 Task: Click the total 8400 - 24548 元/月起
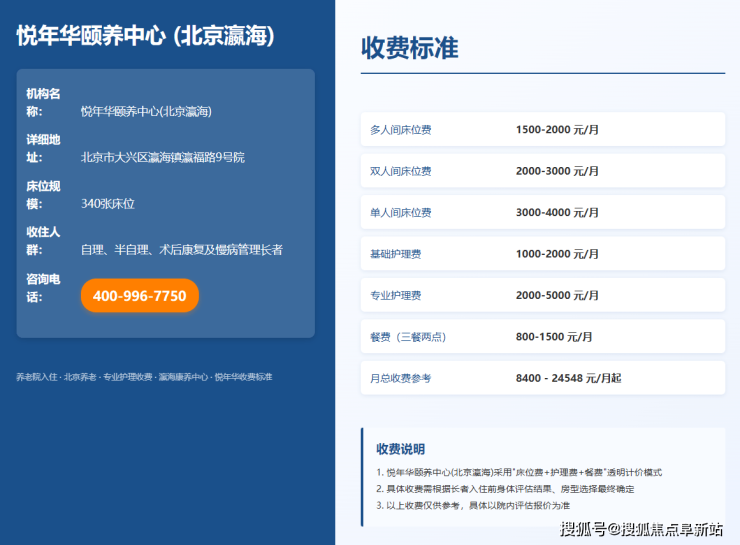tap(568, 378)
